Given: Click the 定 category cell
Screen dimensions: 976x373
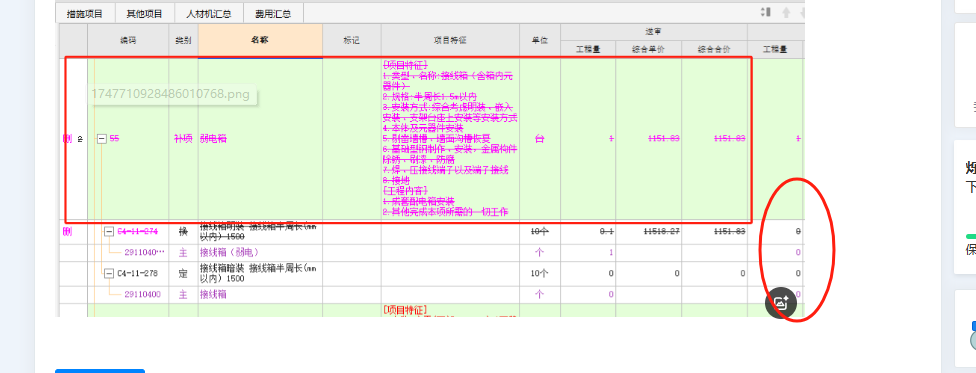Looking at the screenshot, I should (x=183, y=273).
